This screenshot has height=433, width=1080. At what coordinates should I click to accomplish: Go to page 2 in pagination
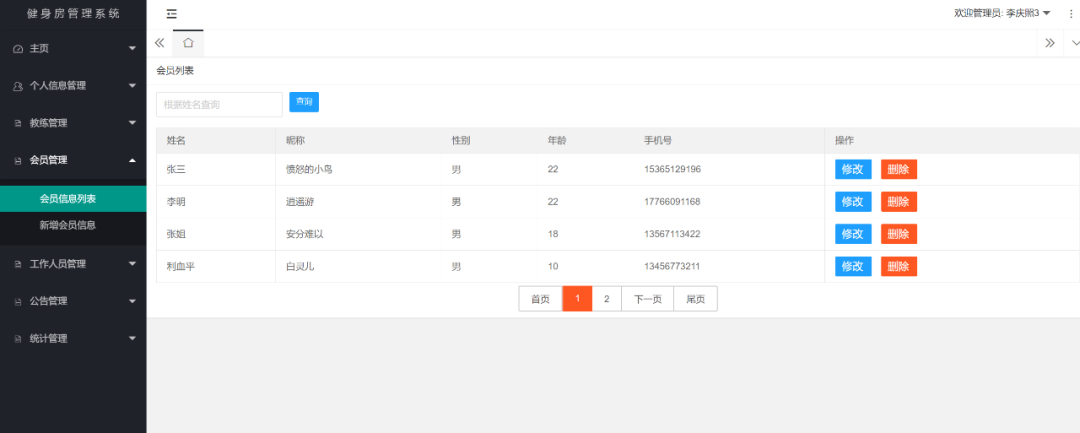[606, 299]
